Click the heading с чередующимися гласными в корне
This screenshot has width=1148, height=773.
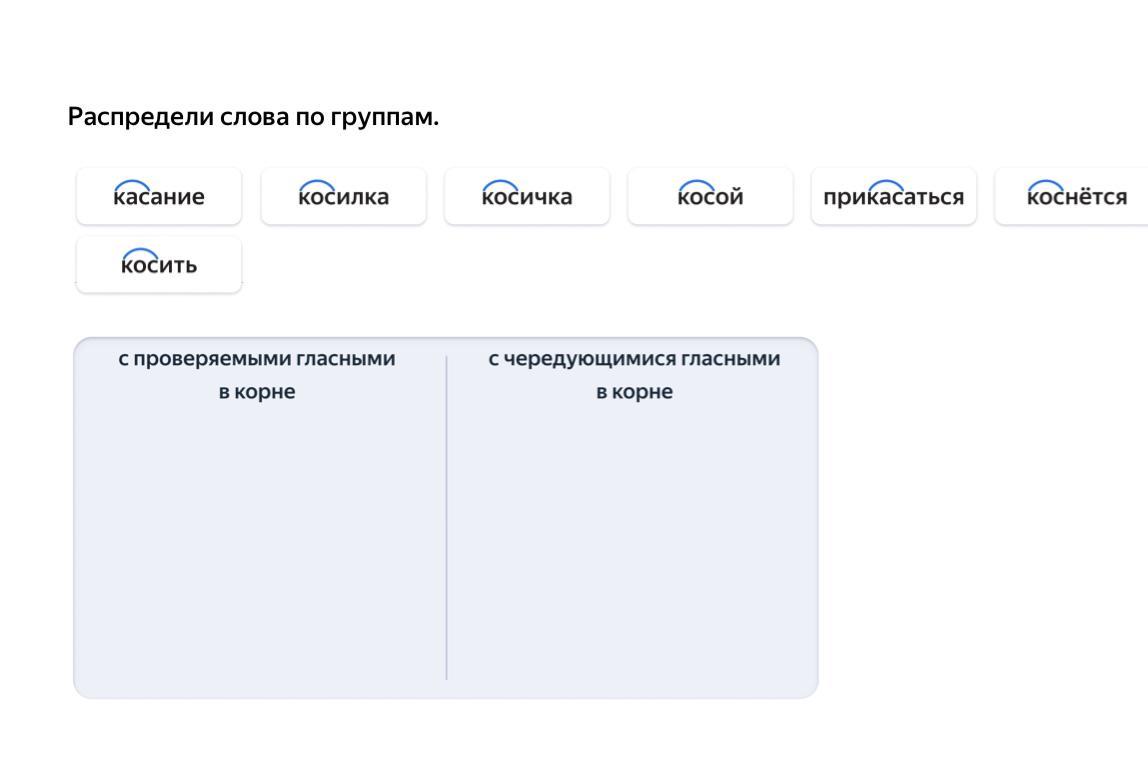(634, 375)
